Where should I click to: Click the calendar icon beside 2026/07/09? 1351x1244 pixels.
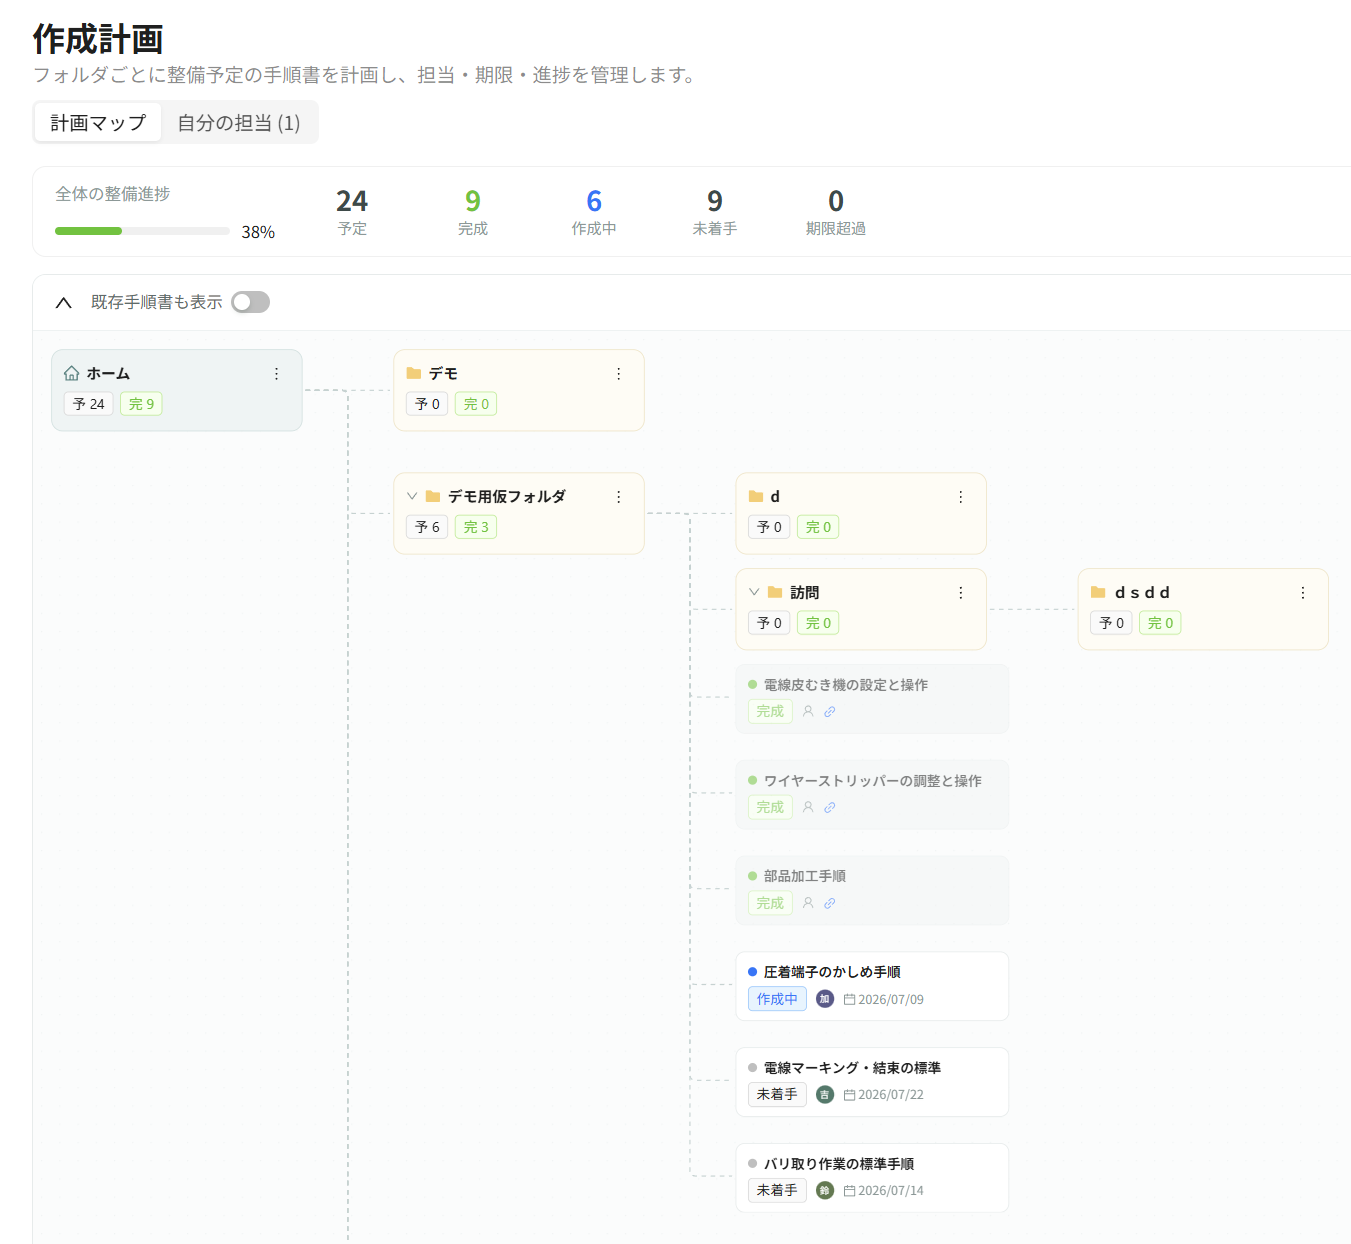(849, 999)
